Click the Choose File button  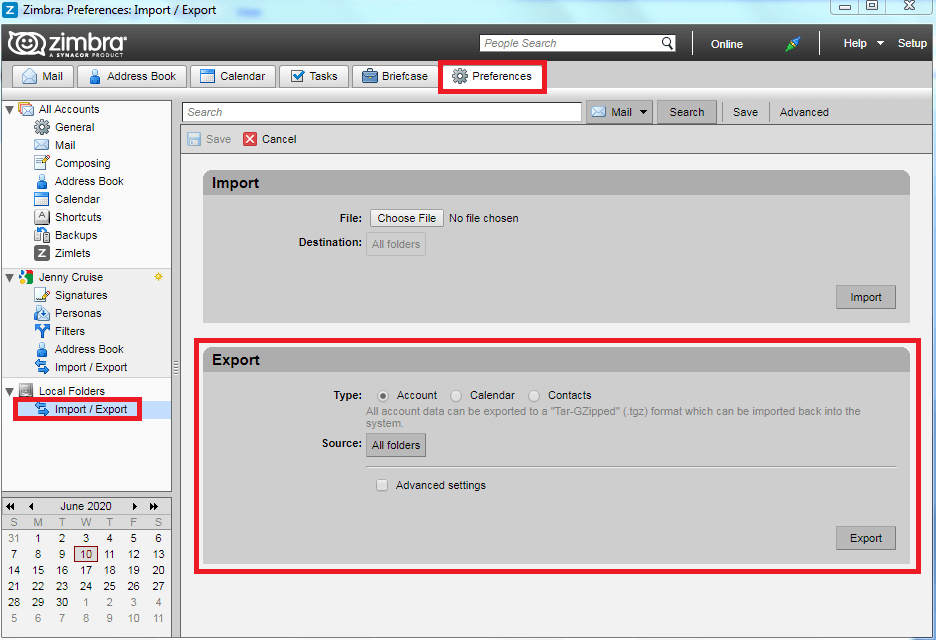[x=406, y=218]
